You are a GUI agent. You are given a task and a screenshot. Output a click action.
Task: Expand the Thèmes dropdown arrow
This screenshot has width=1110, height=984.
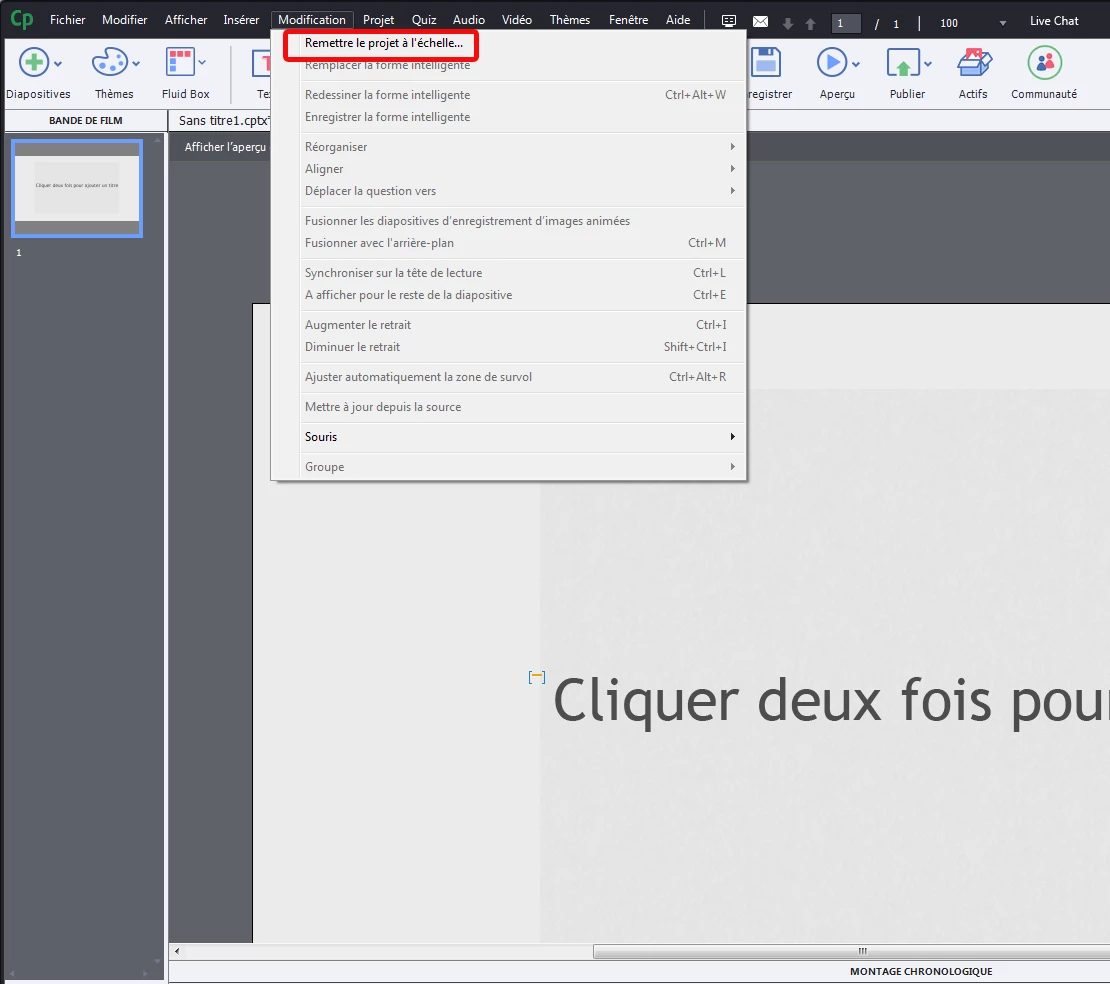(x=136, y=64)
